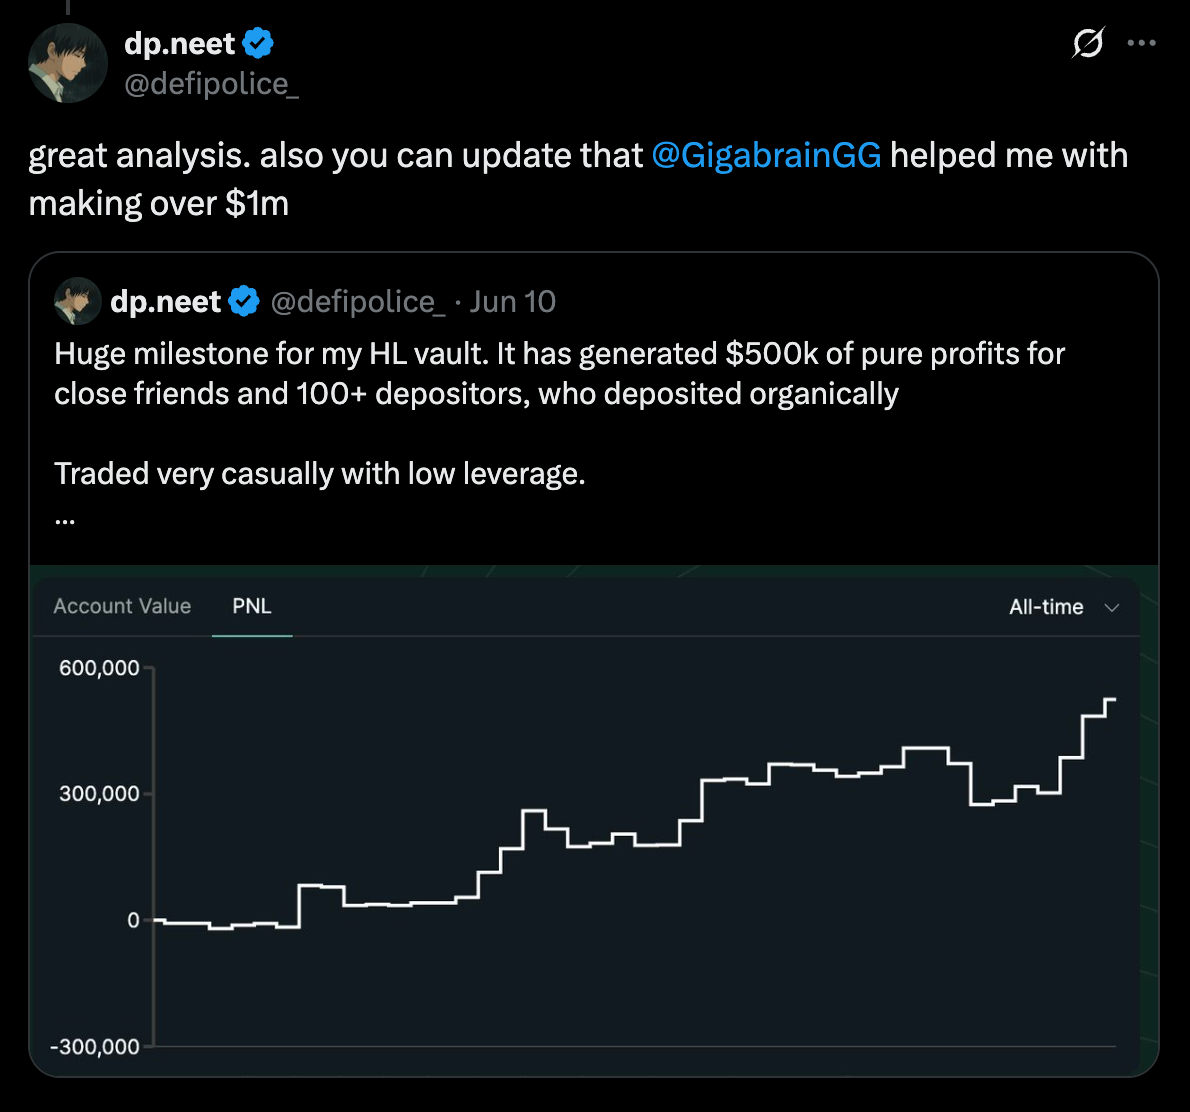This screenshot has height=1112, width=1190.
Task: Select the PNL tab
Action: pyautogui.click(x=252, y=606)
